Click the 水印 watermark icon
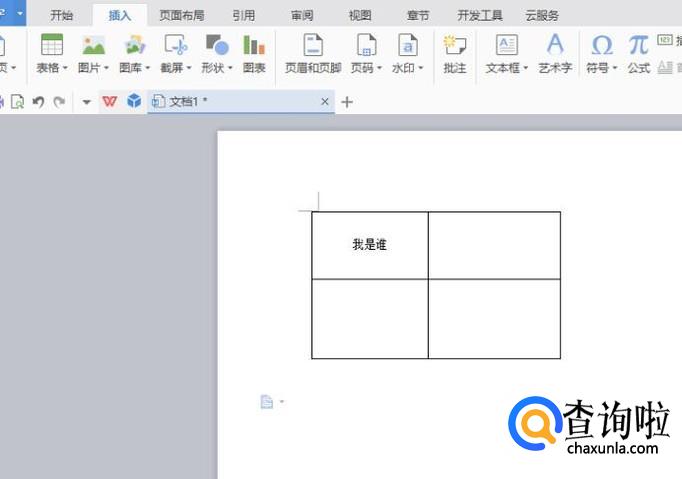The width and height of the screenshot is (682, 479). tap(408, 44)
